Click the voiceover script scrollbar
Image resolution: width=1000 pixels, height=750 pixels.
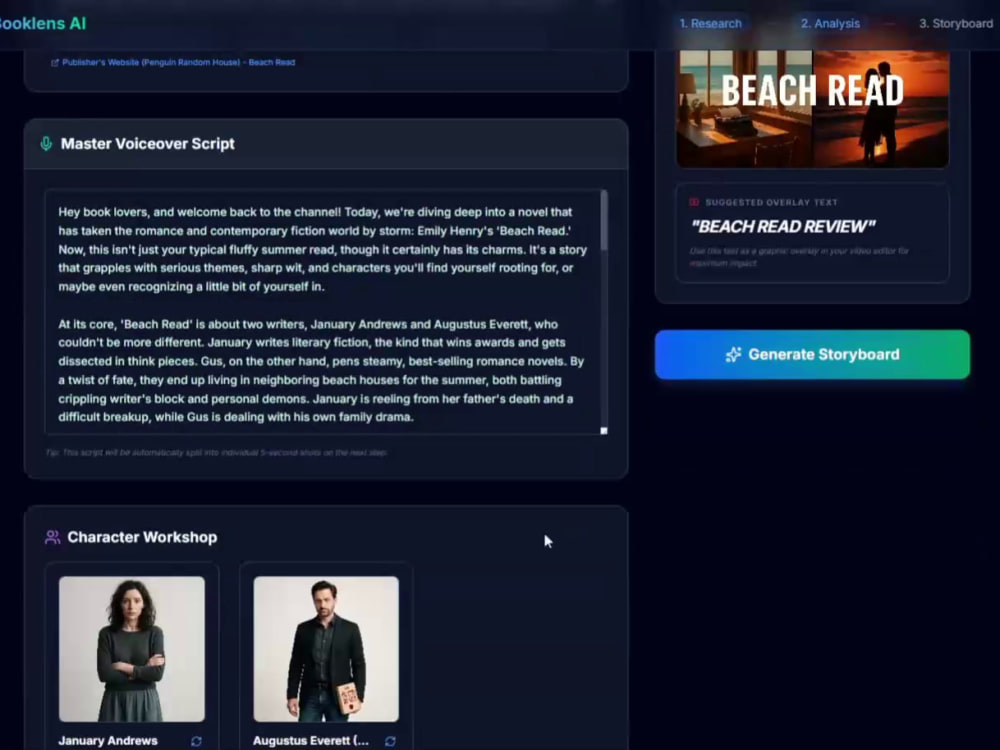pyautogui.click(x=603, y=221)
